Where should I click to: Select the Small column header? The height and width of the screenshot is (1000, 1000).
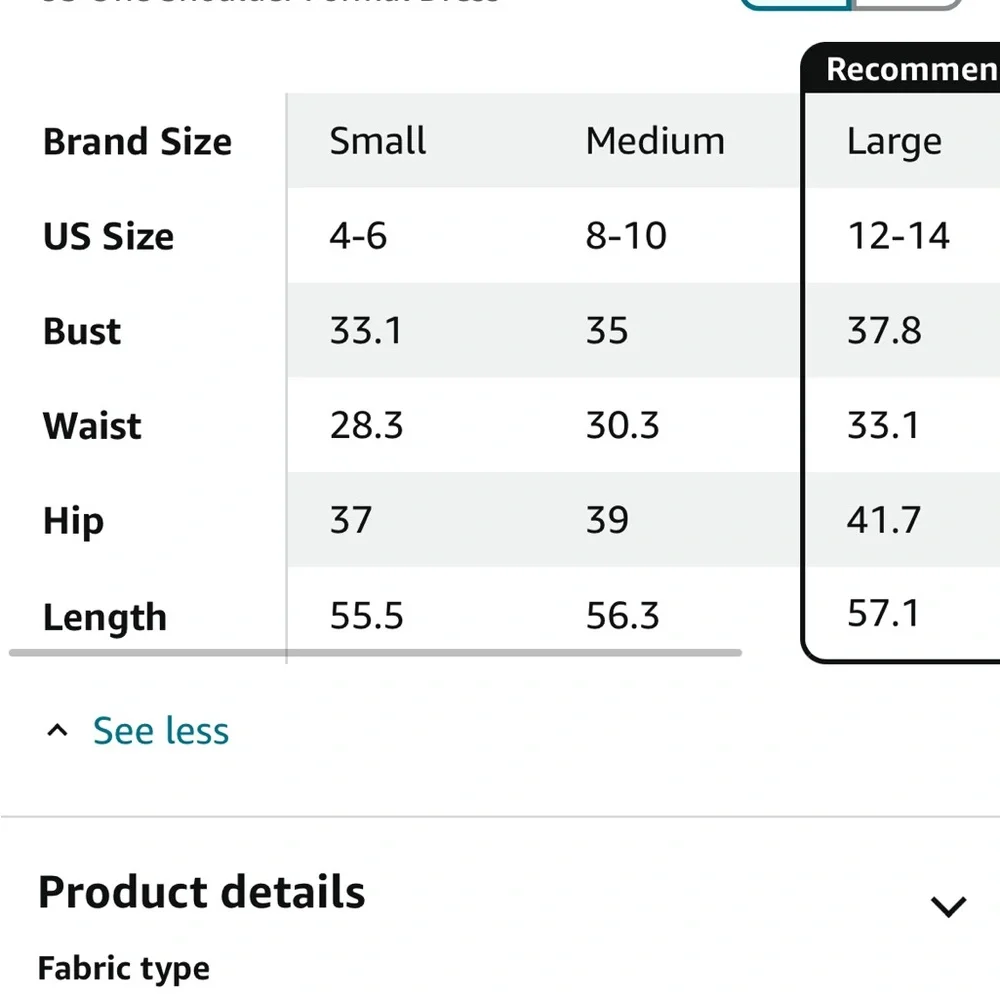378,141
